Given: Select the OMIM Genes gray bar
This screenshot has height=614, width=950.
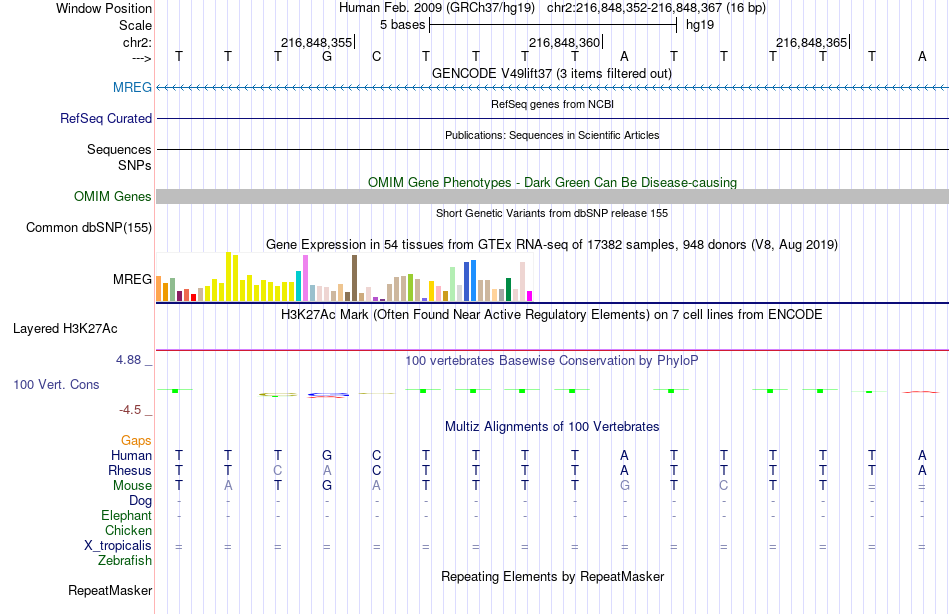Looking at the screenshot, I should (552, 196).
